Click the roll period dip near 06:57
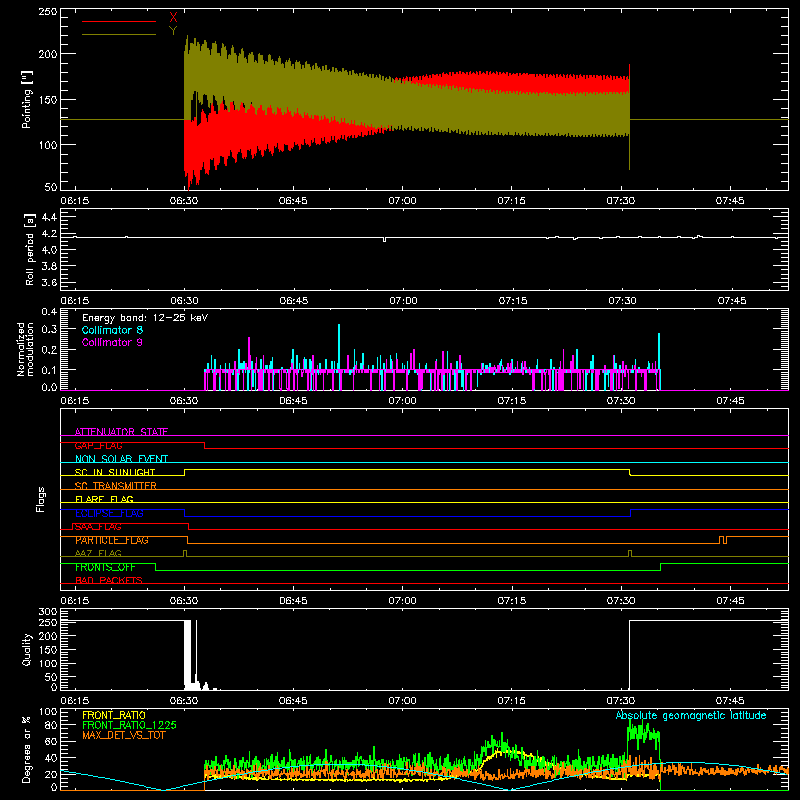The image size is (800, 800). coord(384,239)
